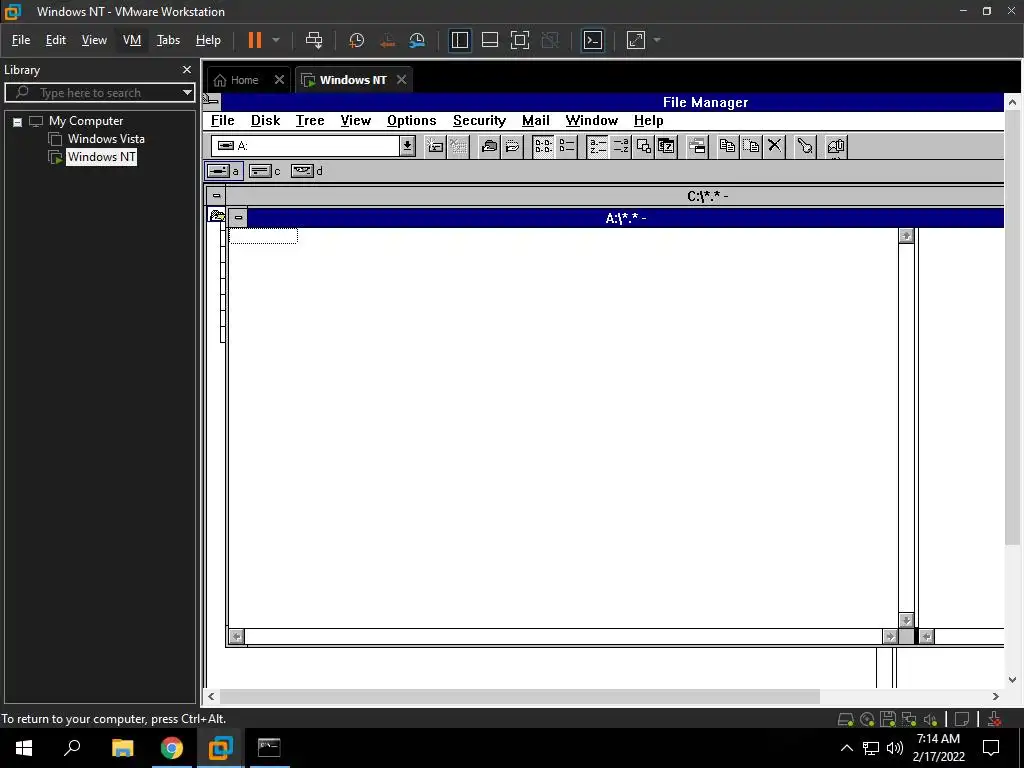
Task: Open VMware Tabs menu
Action: 168,40
